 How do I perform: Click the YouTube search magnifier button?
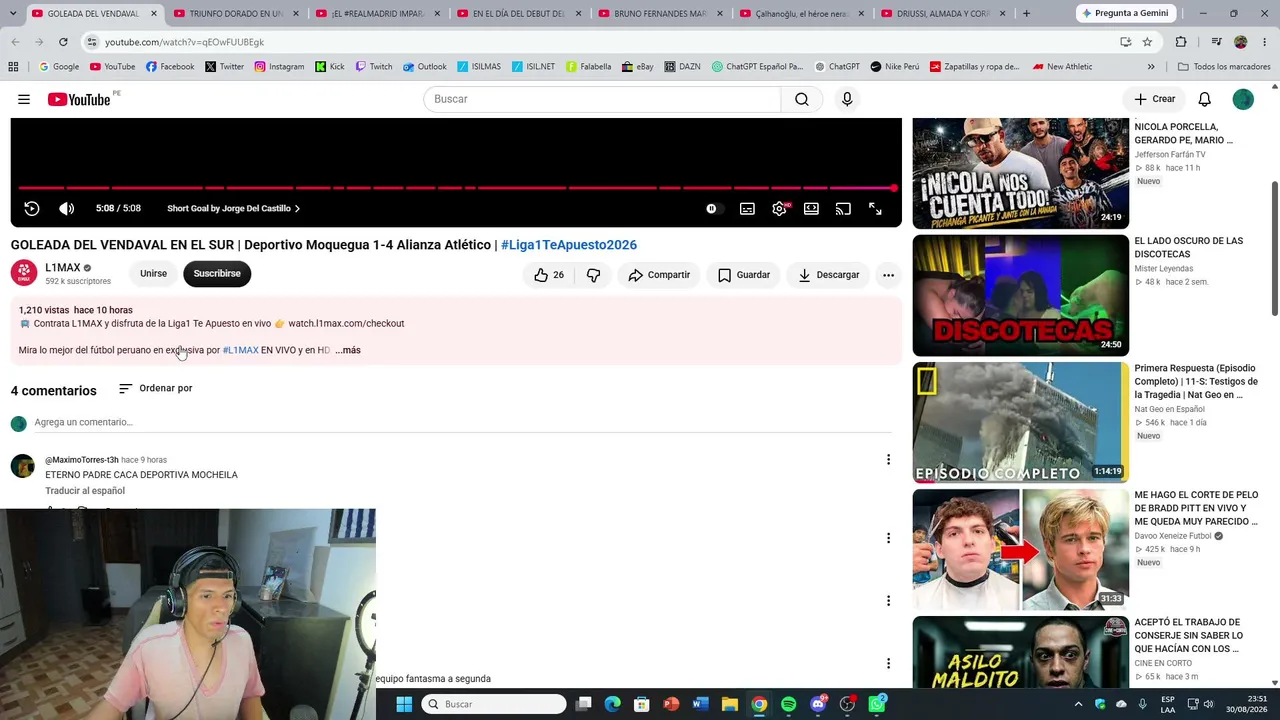(802, 99)
